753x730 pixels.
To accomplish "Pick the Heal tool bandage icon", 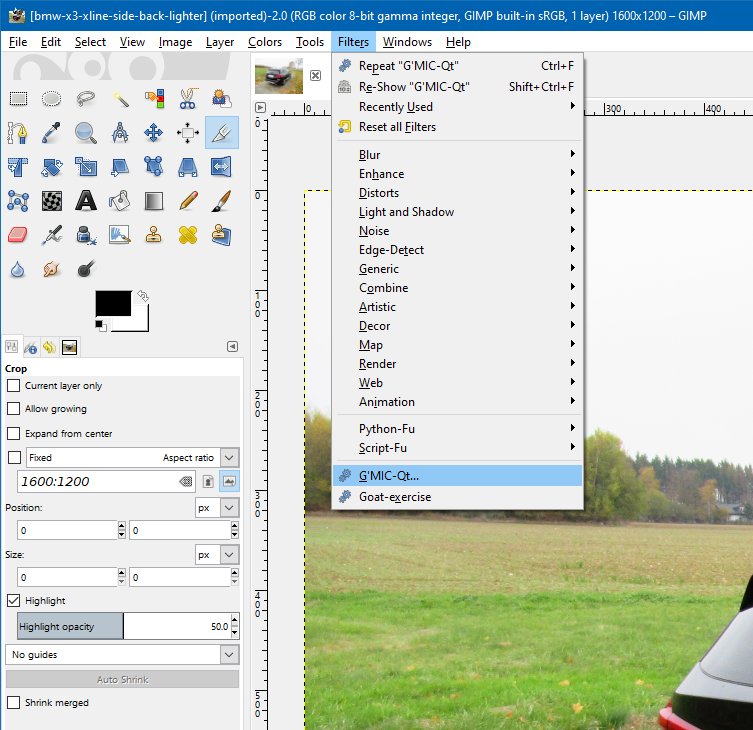I will coord(187,234).
